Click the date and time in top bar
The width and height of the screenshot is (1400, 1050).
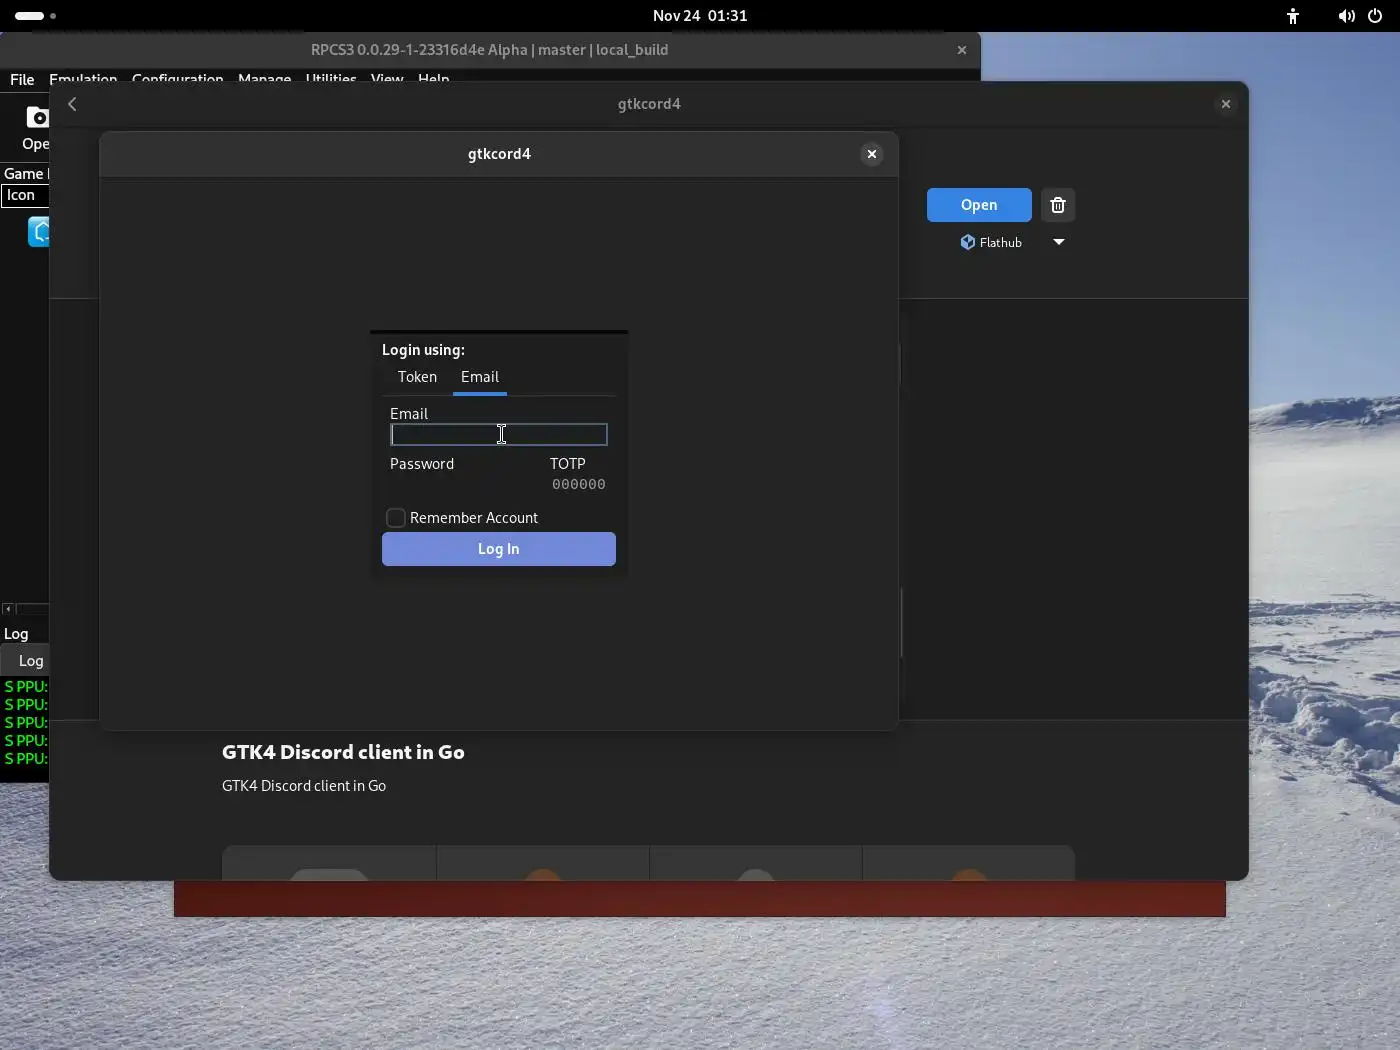pyautogui.click(x=700, y=16)
